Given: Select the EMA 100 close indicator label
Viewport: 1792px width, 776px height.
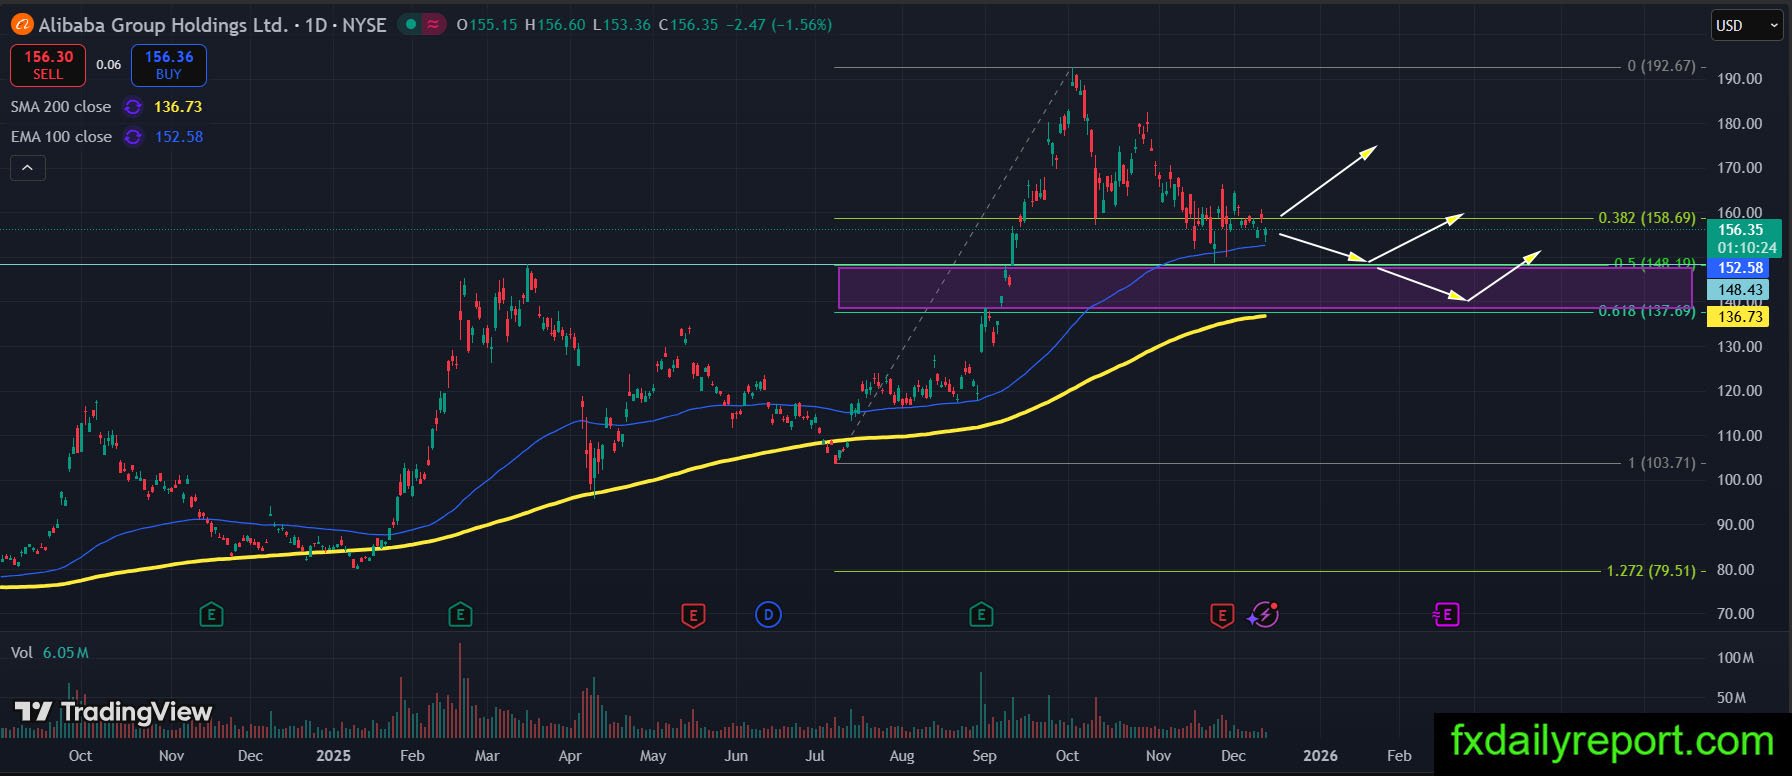Looking at the screenshot, I should click(x=61, y=137).
